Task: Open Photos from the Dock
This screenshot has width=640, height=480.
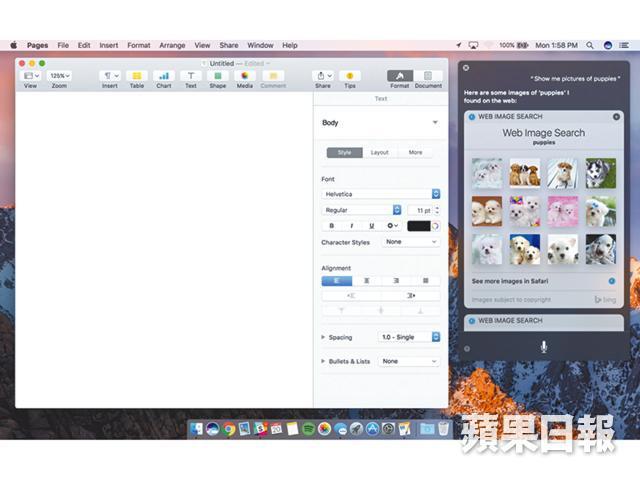Action: (324, 429)
